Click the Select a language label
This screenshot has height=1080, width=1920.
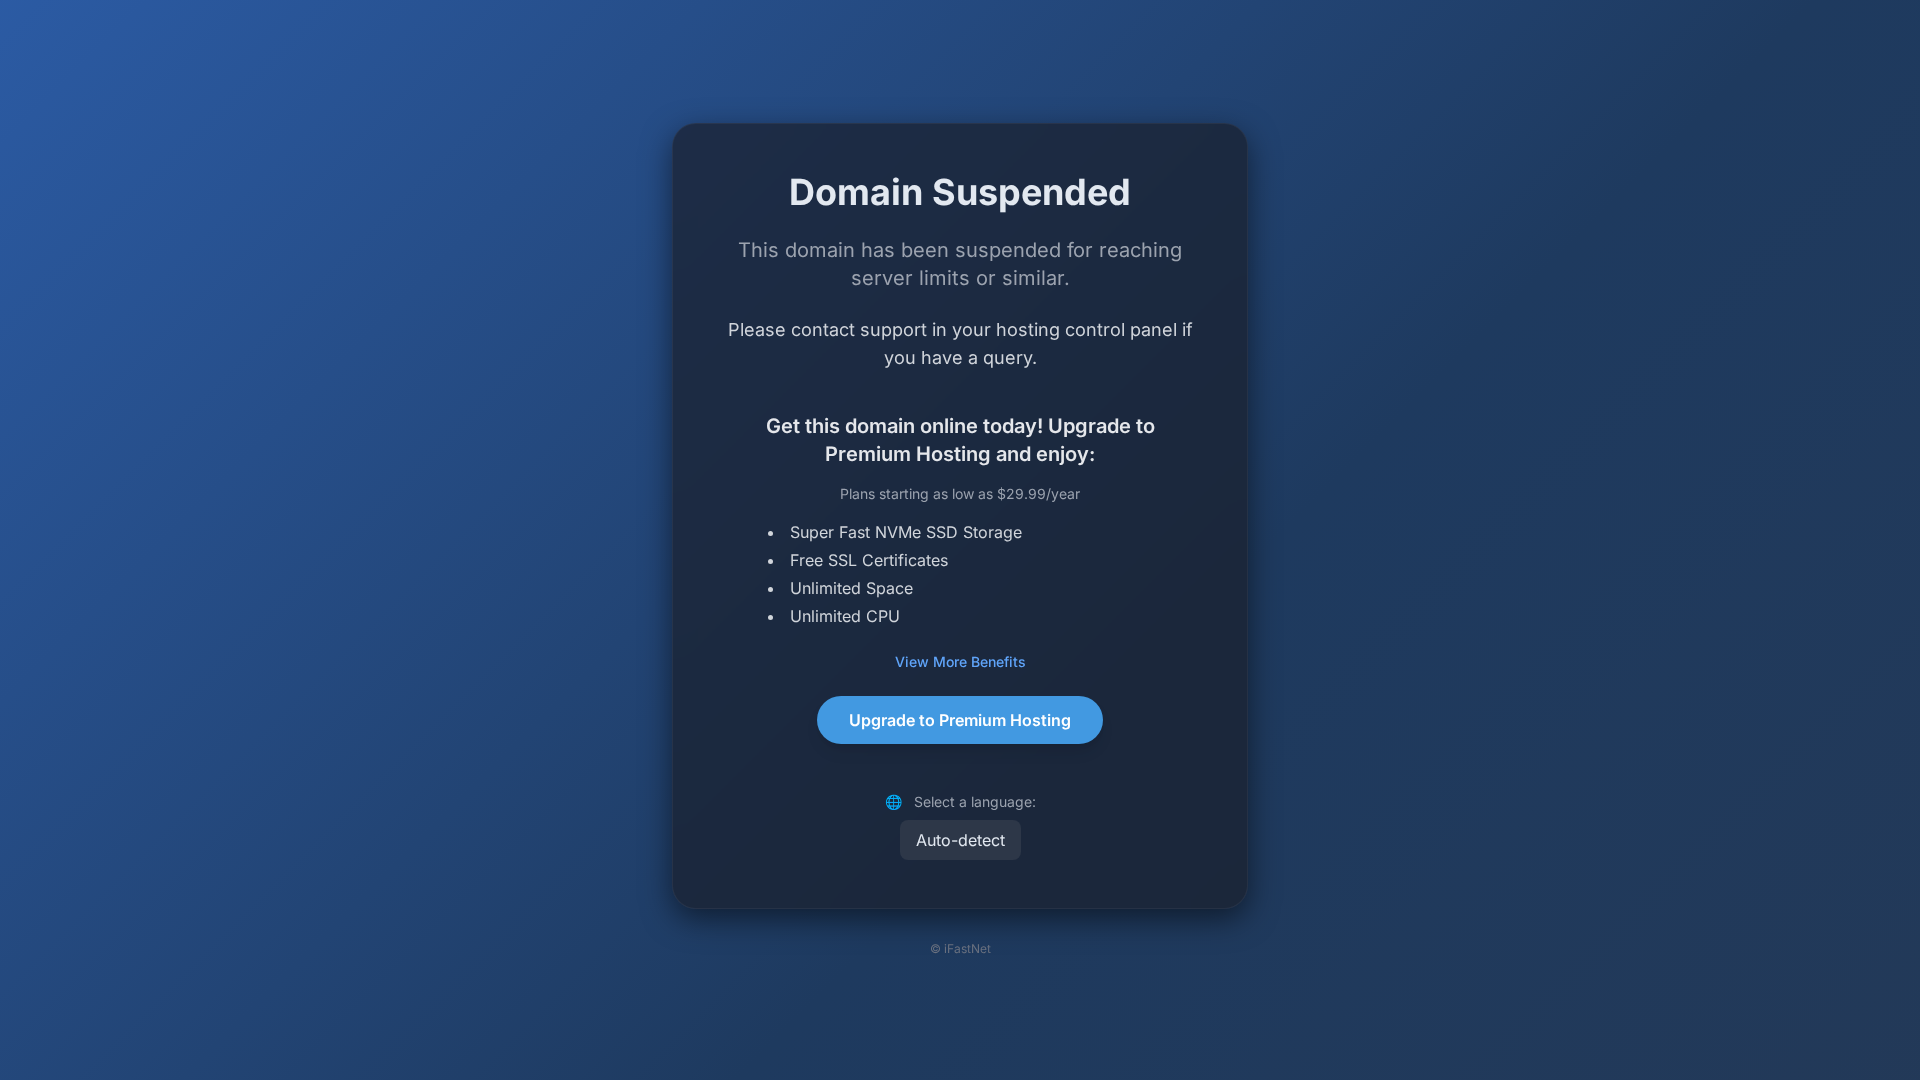975,802
